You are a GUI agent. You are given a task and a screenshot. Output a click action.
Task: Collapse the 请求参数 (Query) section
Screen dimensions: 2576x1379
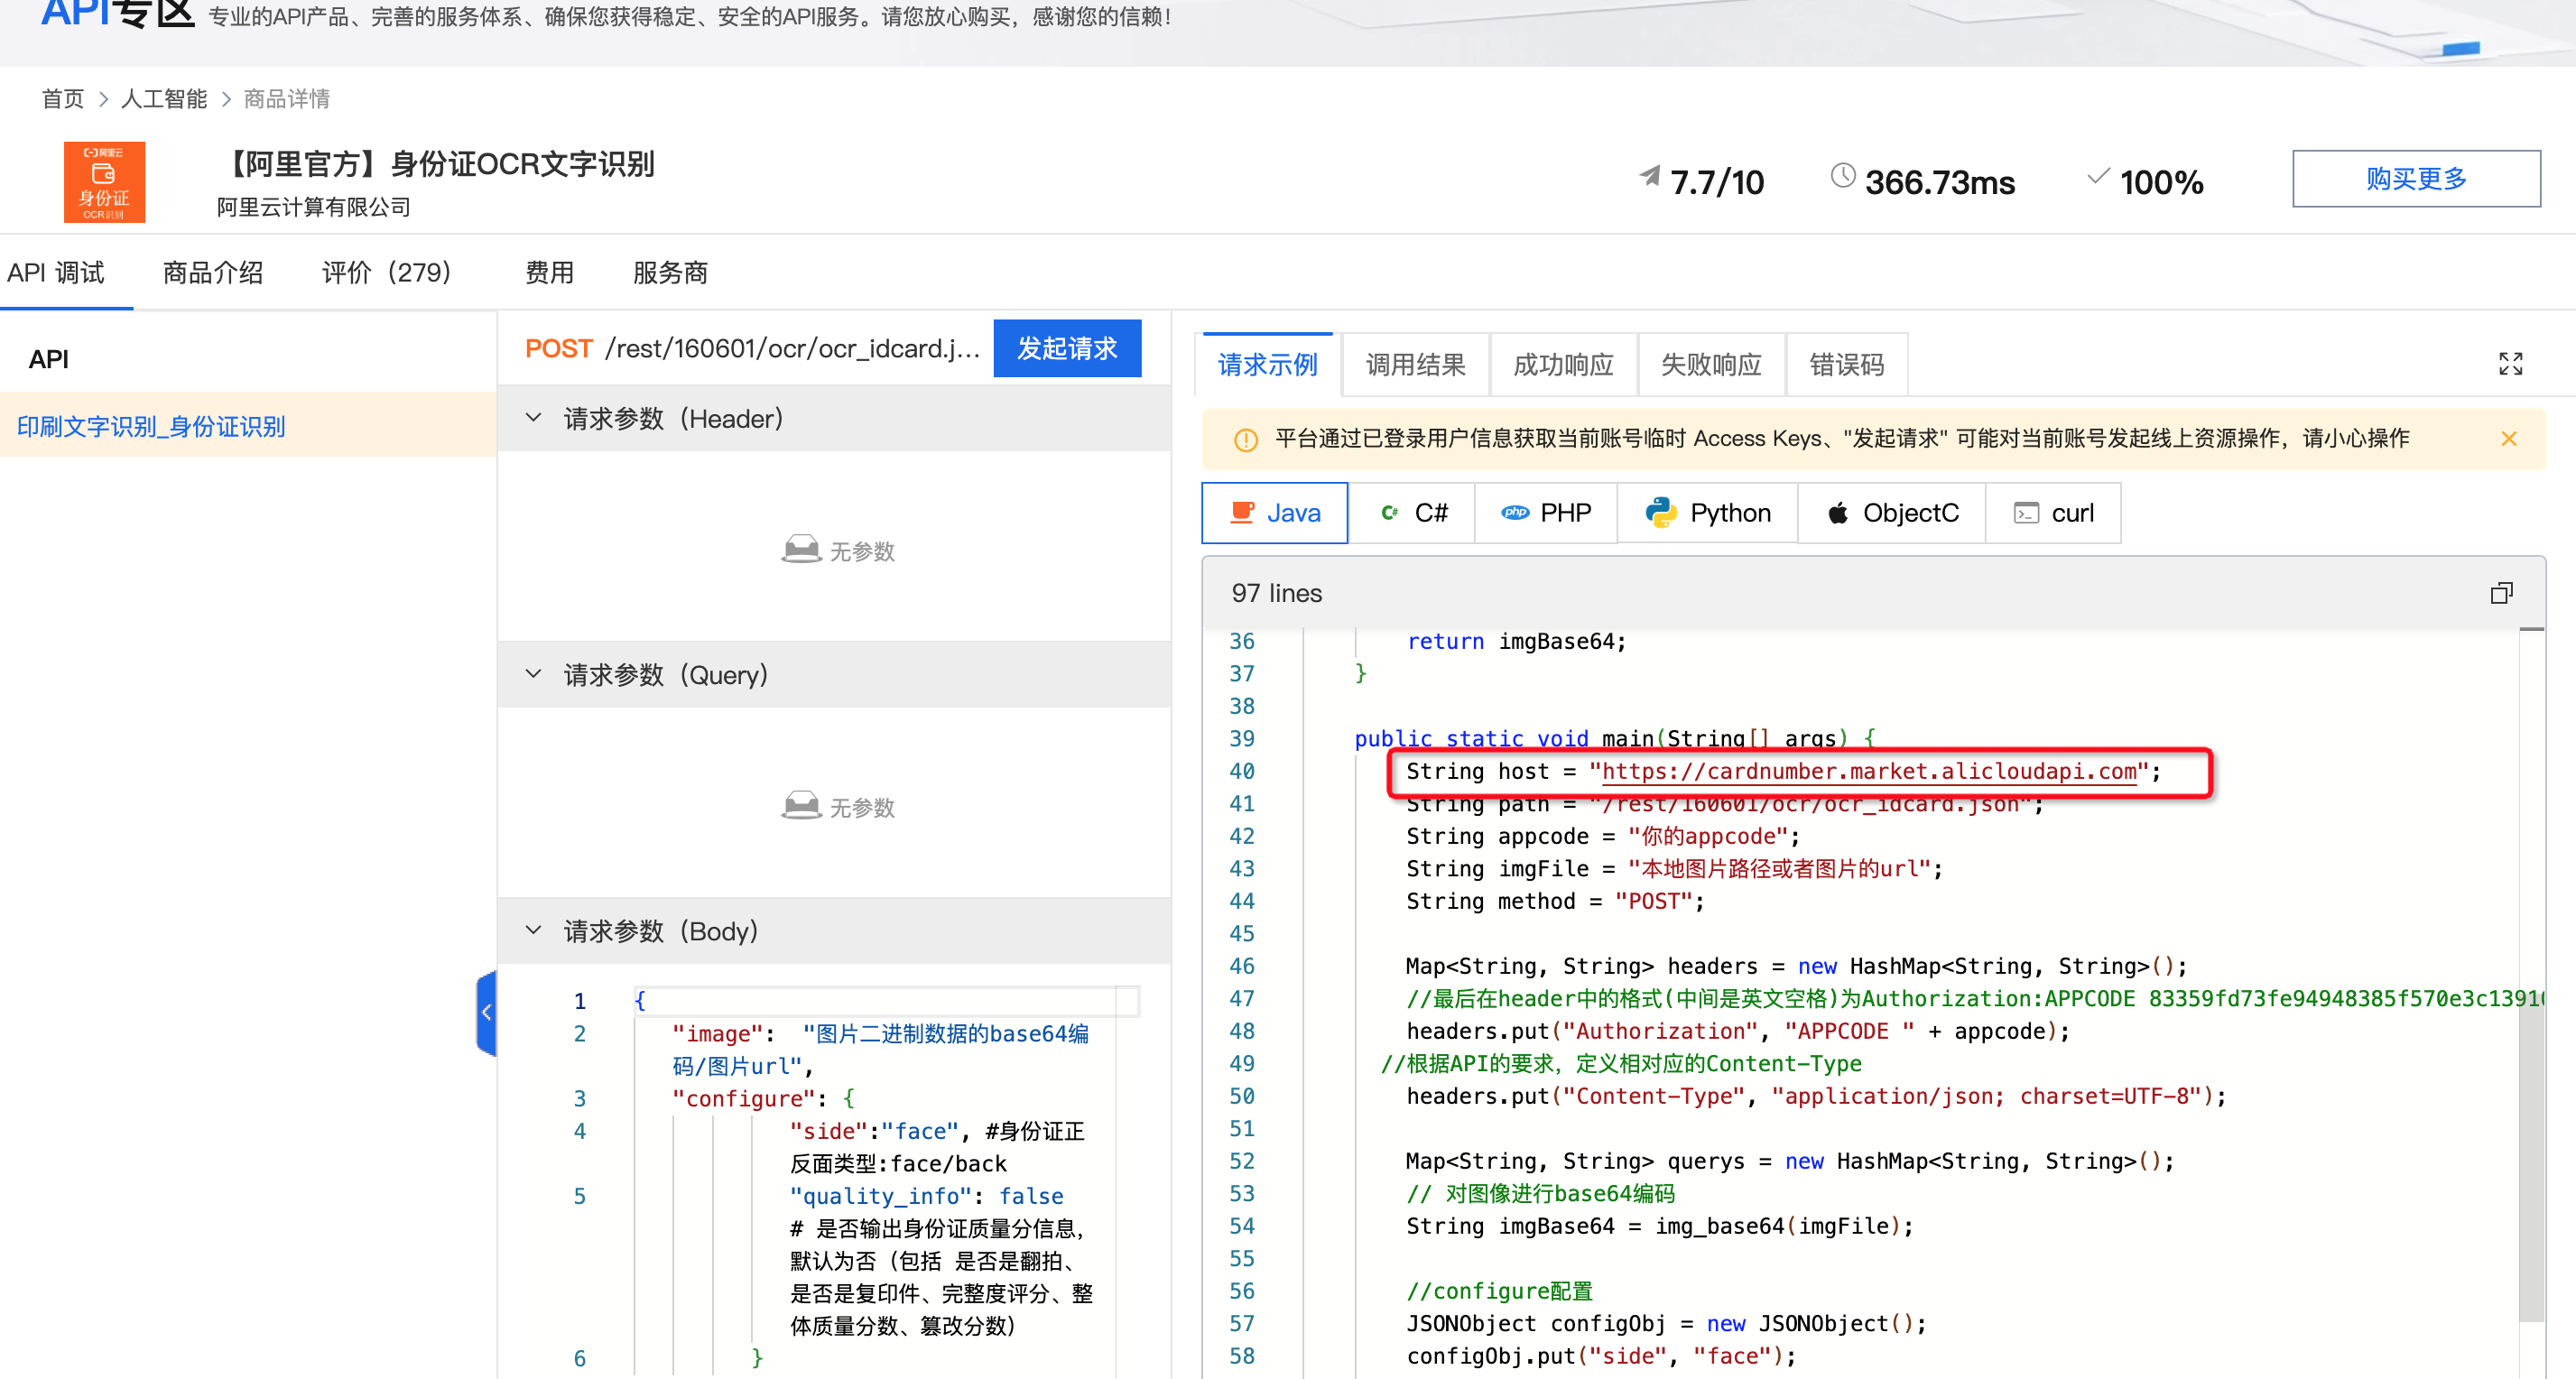pos(534,674)
